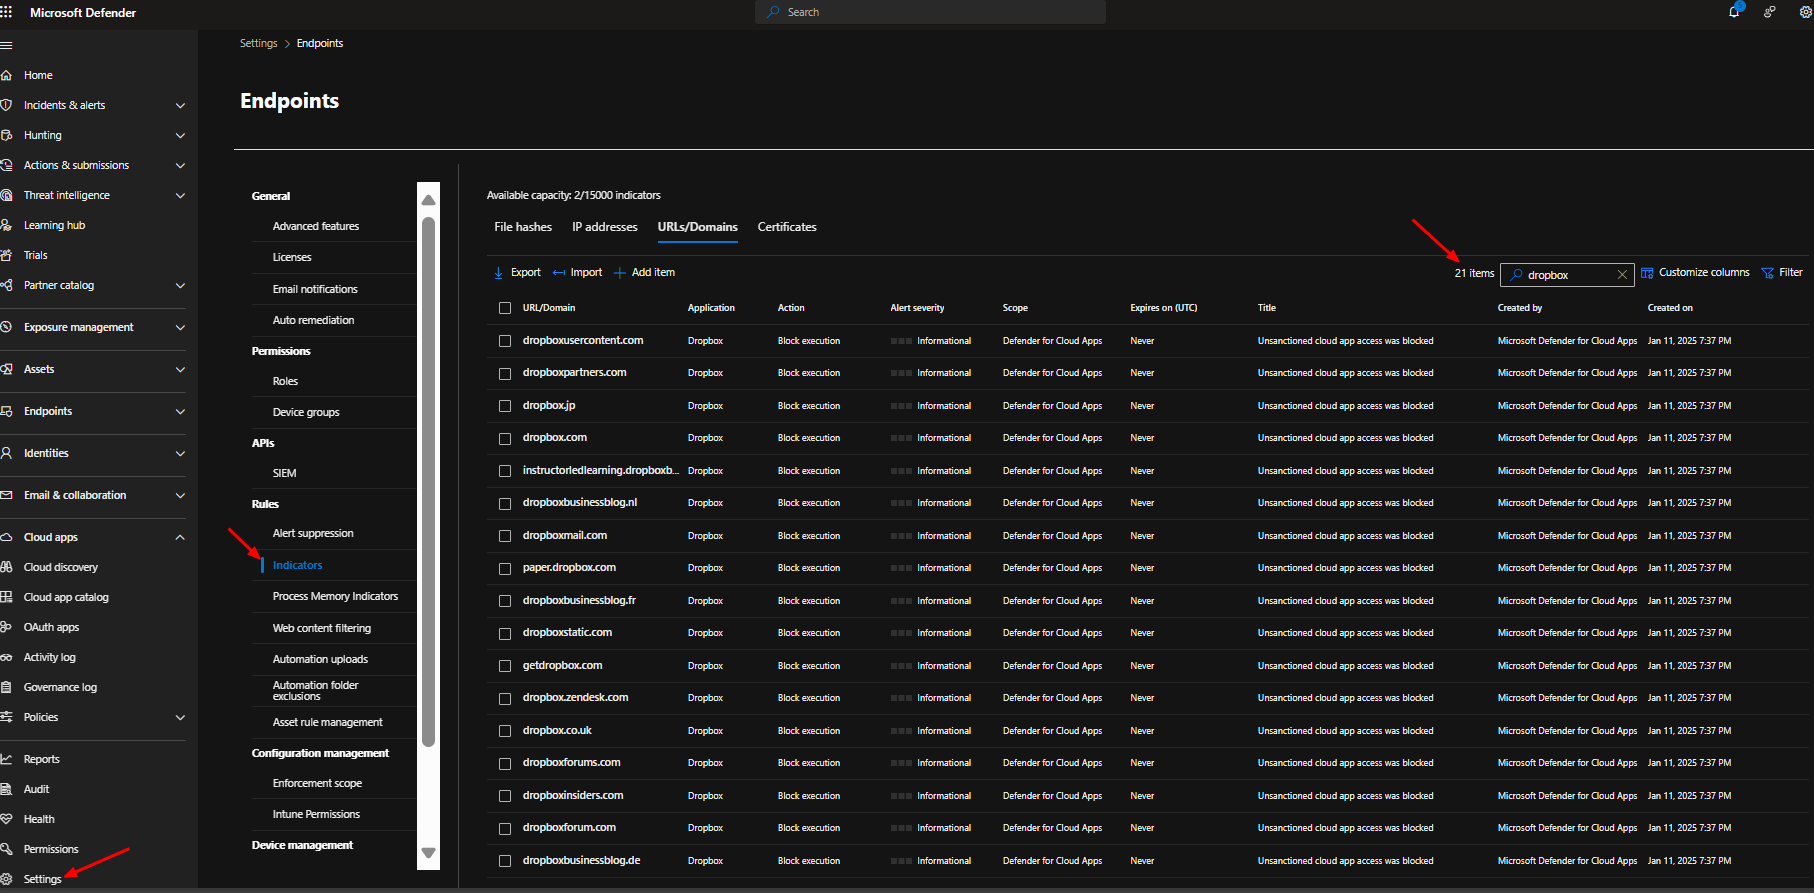Open the notifications bell icon
This screenshot has width=1814, height=893.
[1734, 12]
